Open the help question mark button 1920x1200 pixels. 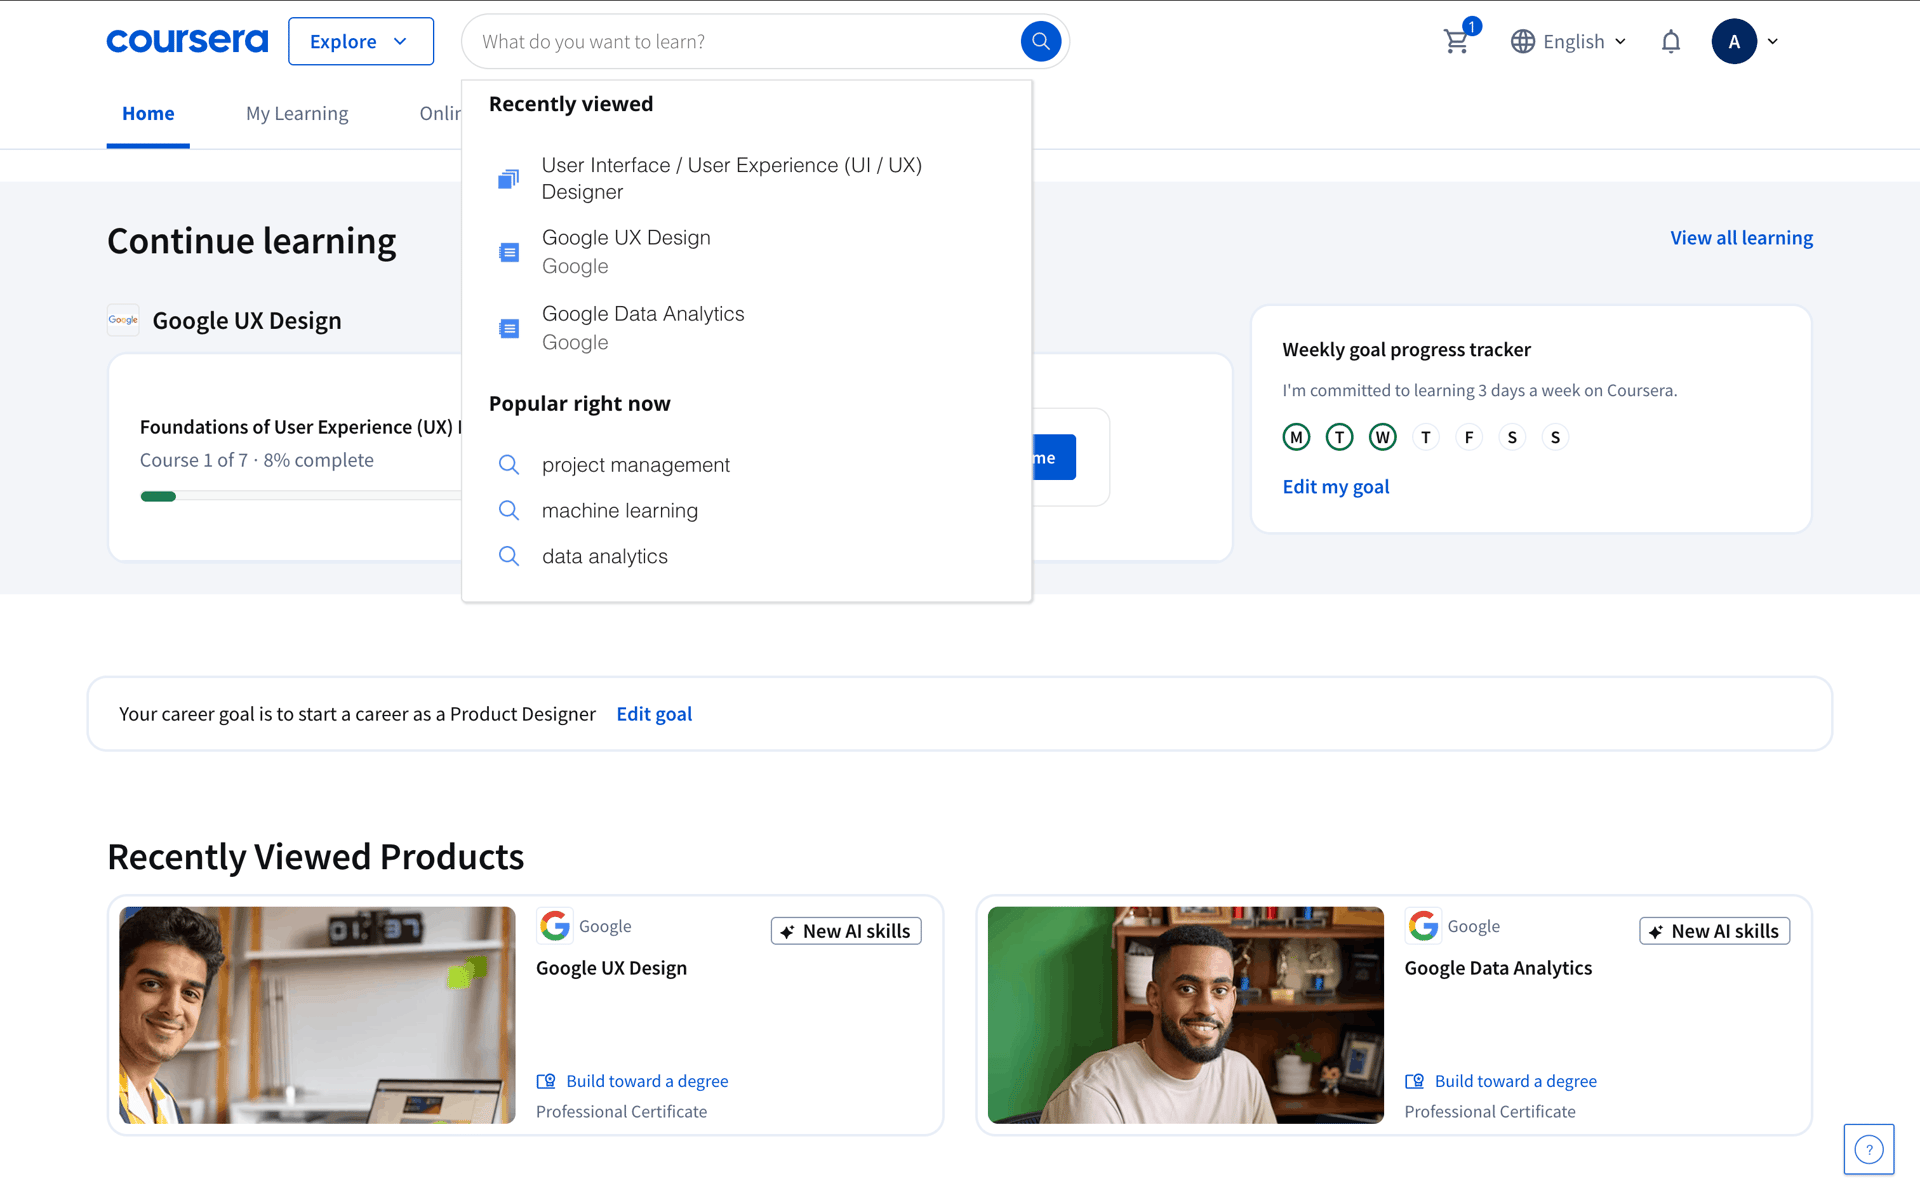(1868, 1149)
